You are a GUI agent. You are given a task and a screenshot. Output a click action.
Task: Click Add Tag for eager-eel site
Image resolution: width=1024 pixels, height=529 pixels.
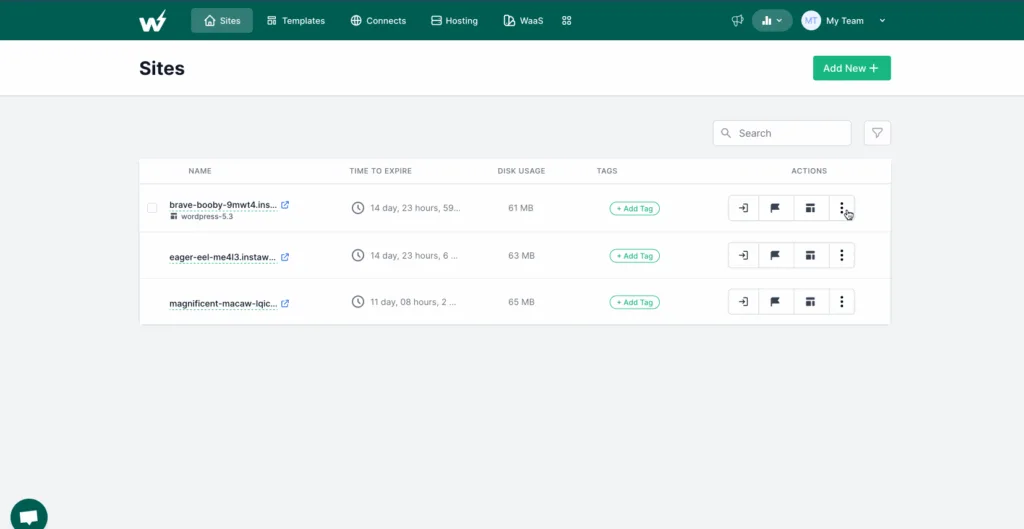[x=634, y=255]
